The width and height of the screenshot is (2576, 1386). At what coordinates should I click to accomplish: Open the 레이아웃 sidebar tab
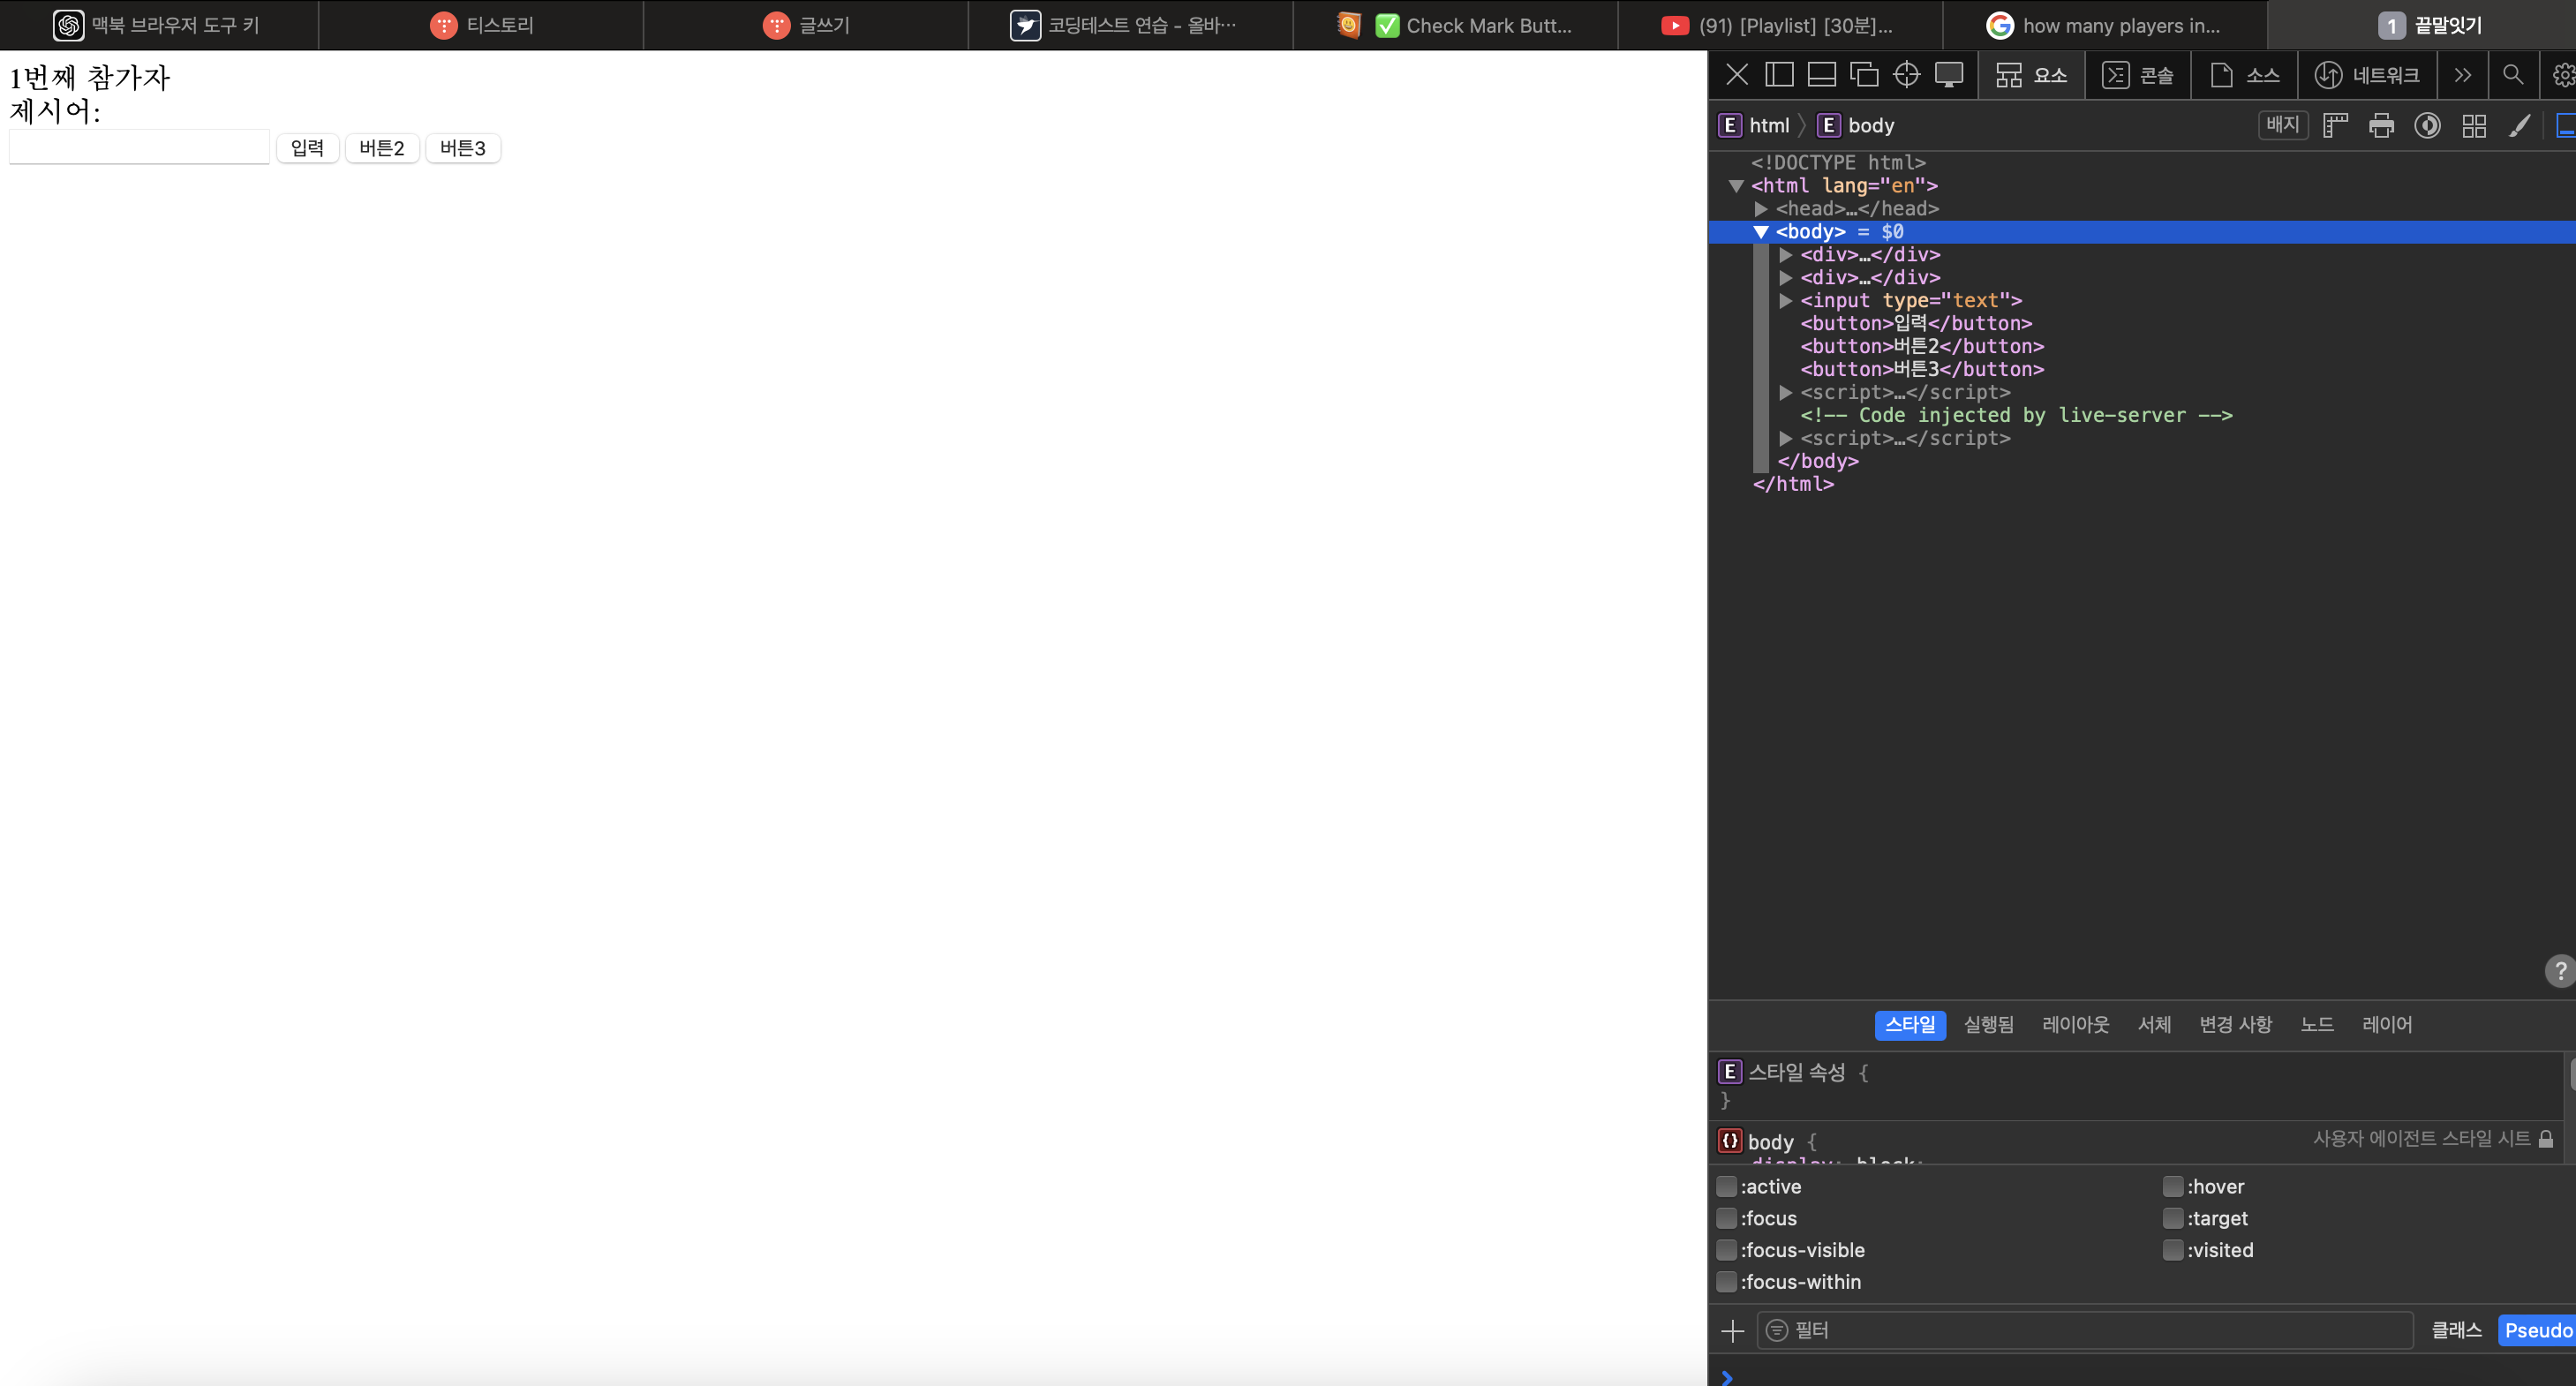pyautogui.click(x=2075, y=1024)
